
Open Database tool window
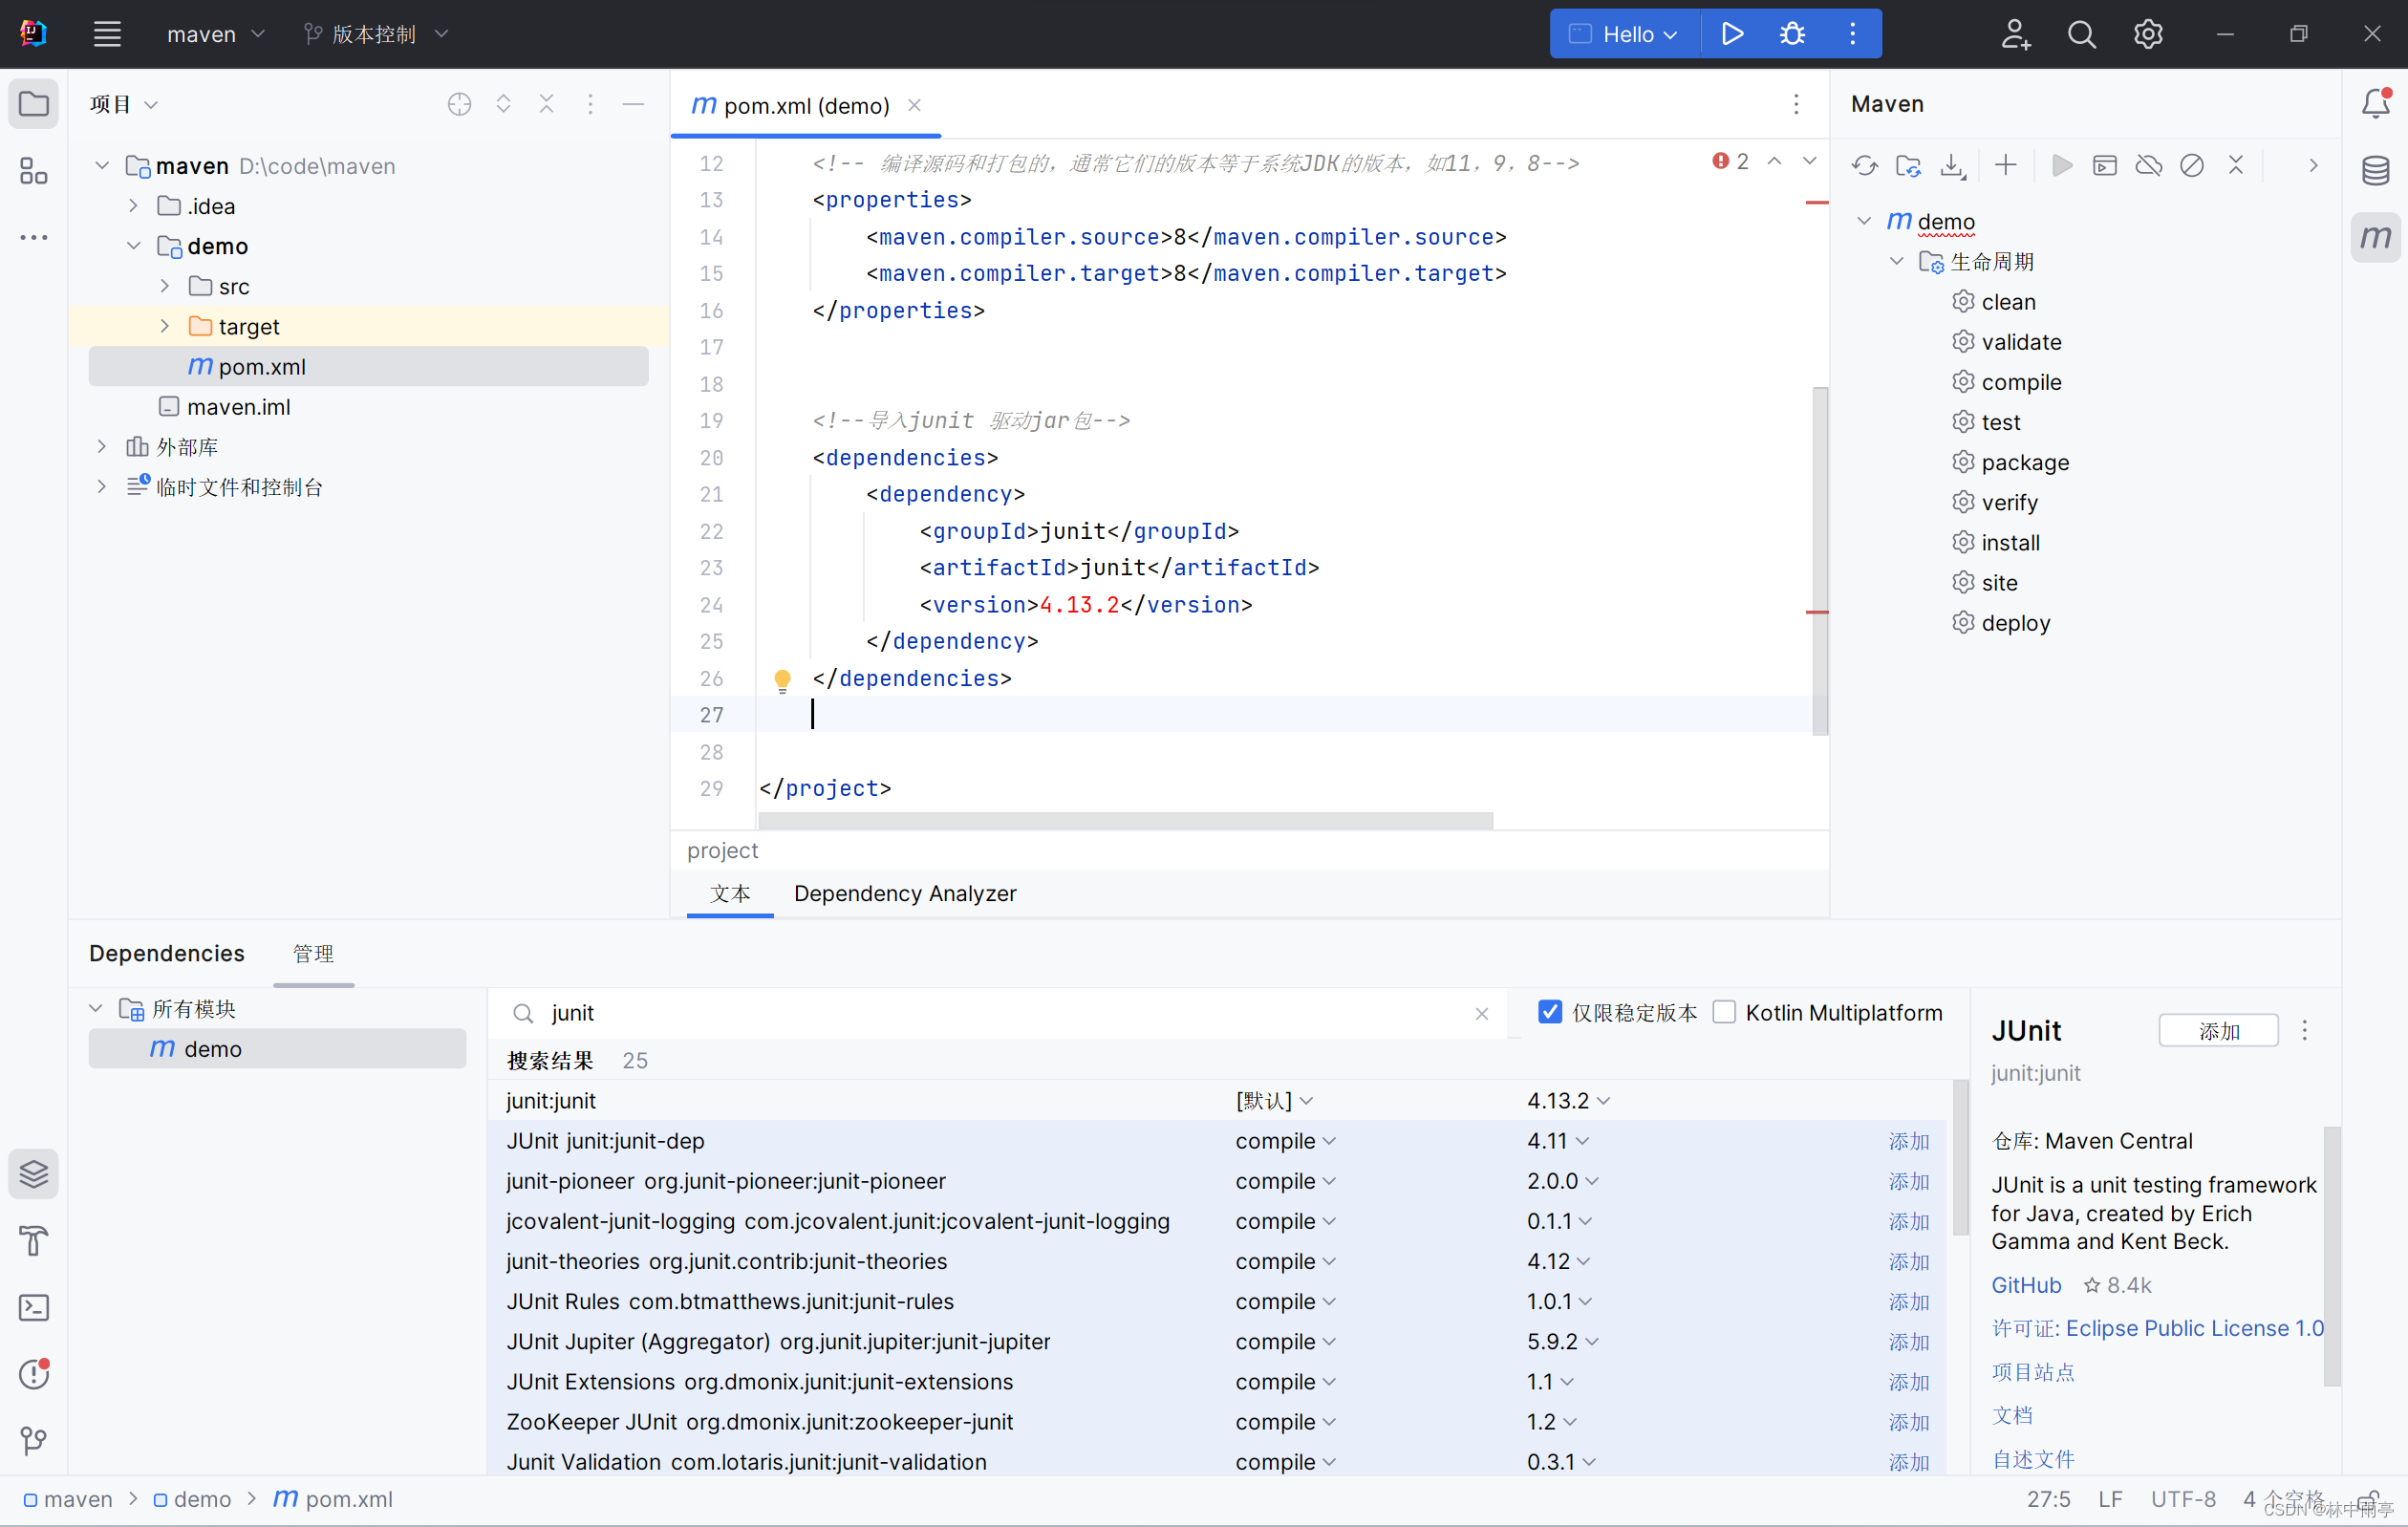[2376, 171]
